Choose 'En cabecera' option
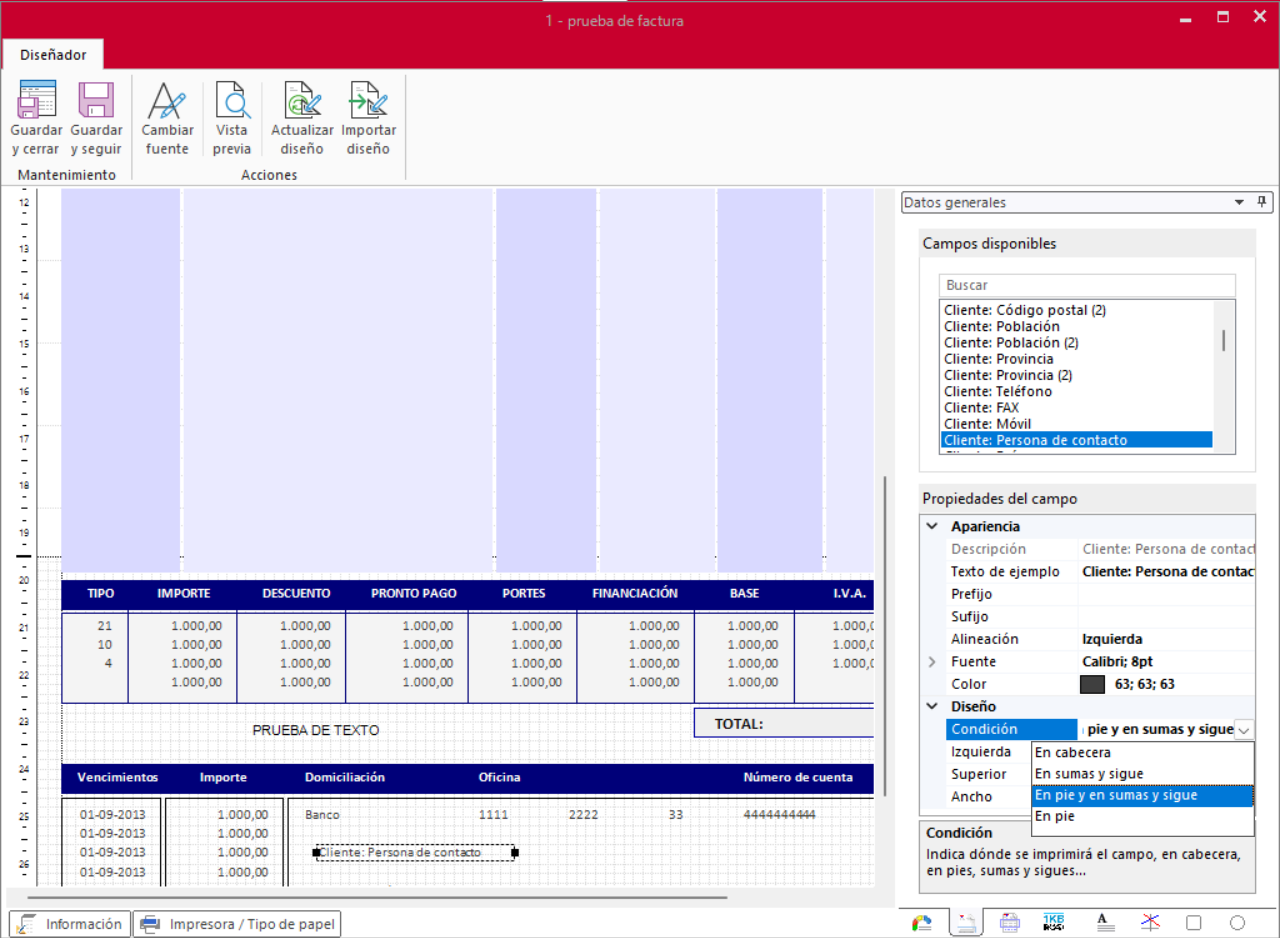The height and width of the screenshot is (938, 1280). 1142,753
